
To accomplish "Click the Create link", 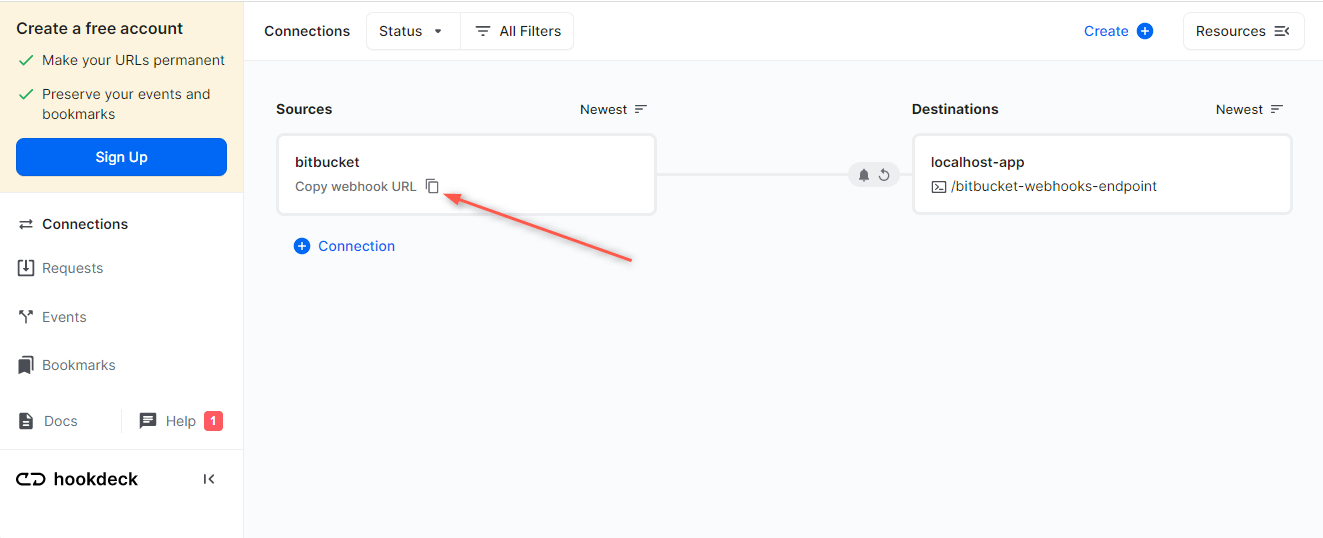I will click(x=1106, y=31).
